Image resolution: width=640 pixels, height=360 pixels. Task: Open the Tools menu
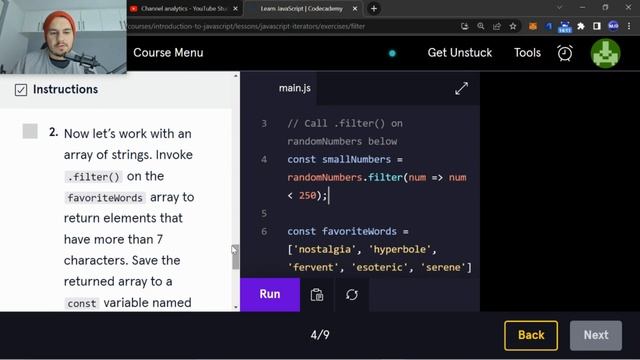527,53
